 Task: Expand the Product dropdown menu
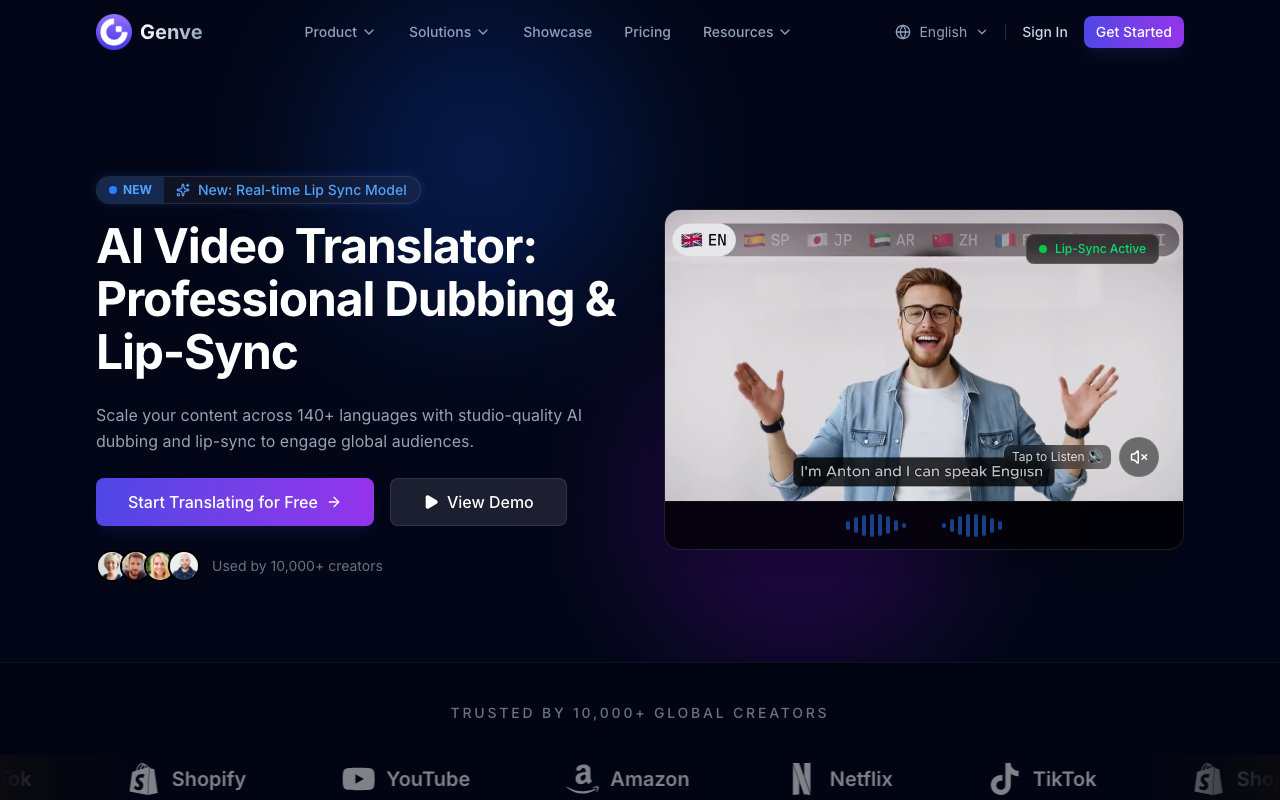click(339, 32)
